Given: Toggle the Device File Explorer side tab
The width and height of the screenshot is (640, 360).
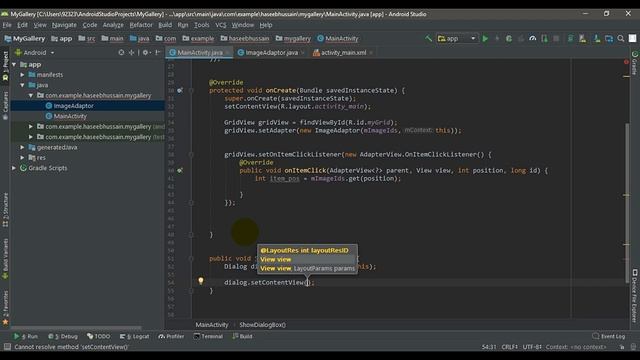Looking at the screenshot, I should click(635, 296).
